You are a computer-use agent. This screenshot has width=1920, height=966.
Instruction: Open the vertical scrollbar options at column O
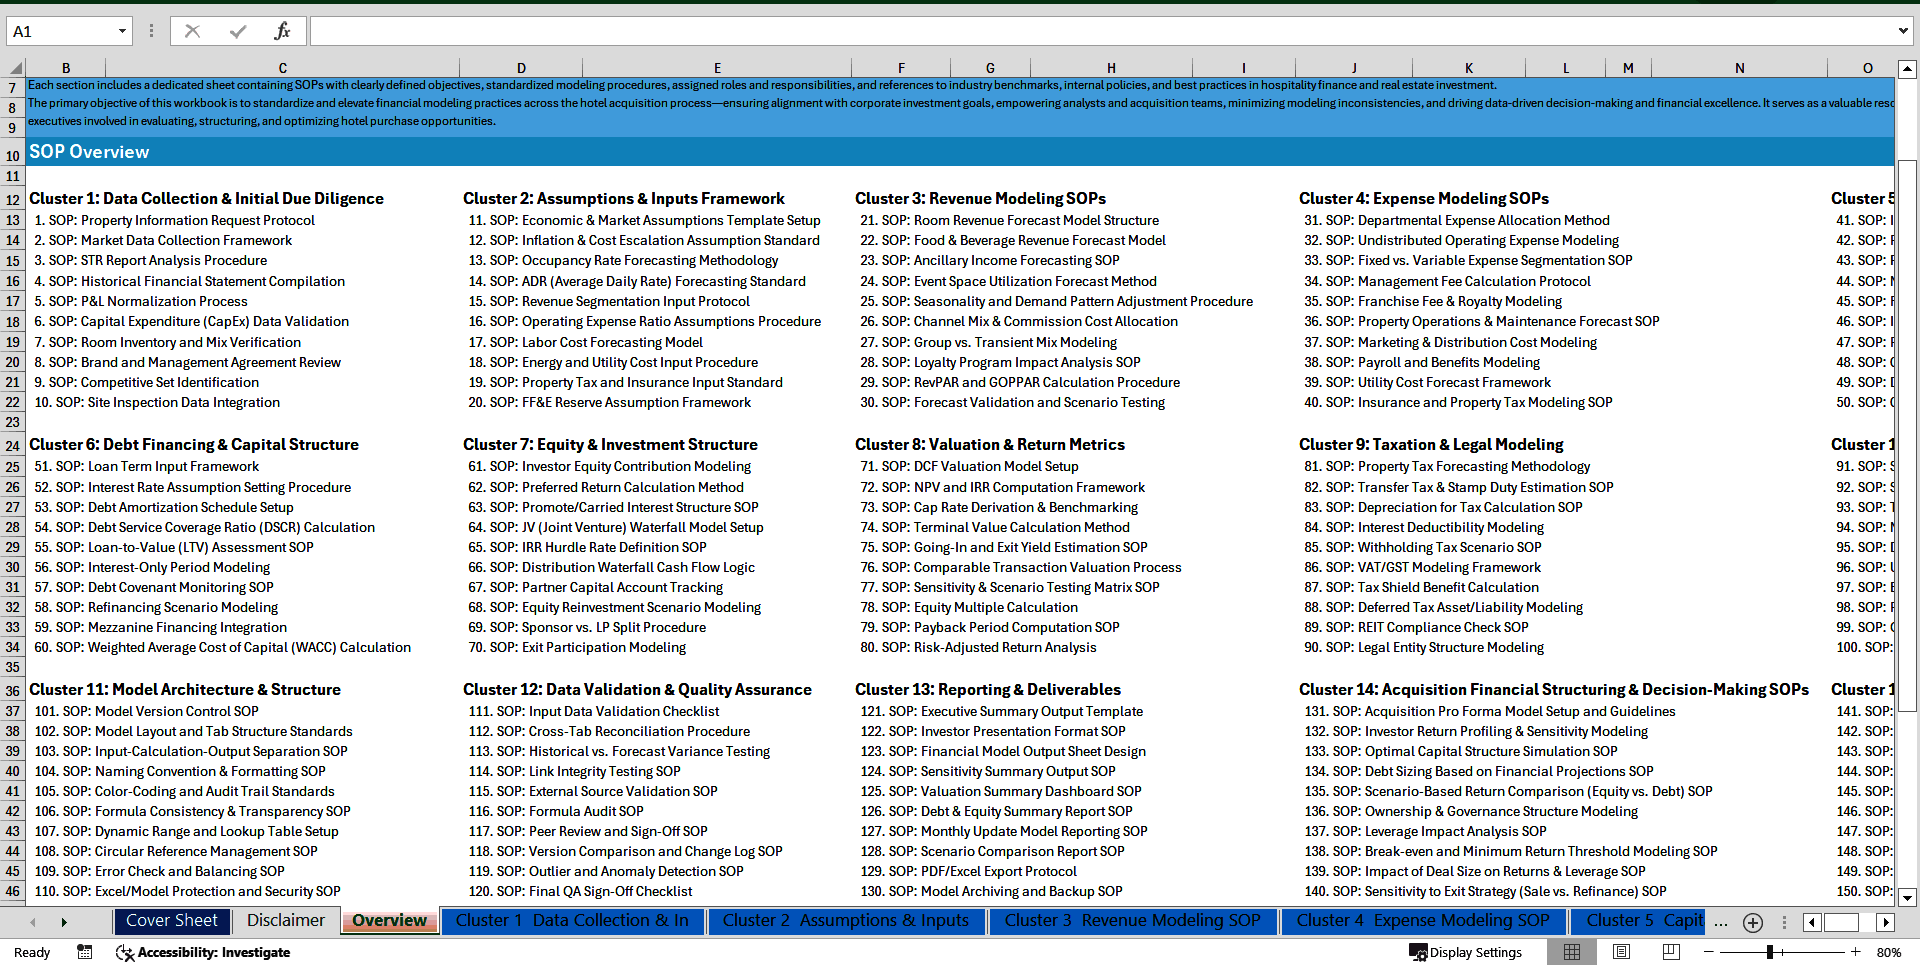(1907, 68)
